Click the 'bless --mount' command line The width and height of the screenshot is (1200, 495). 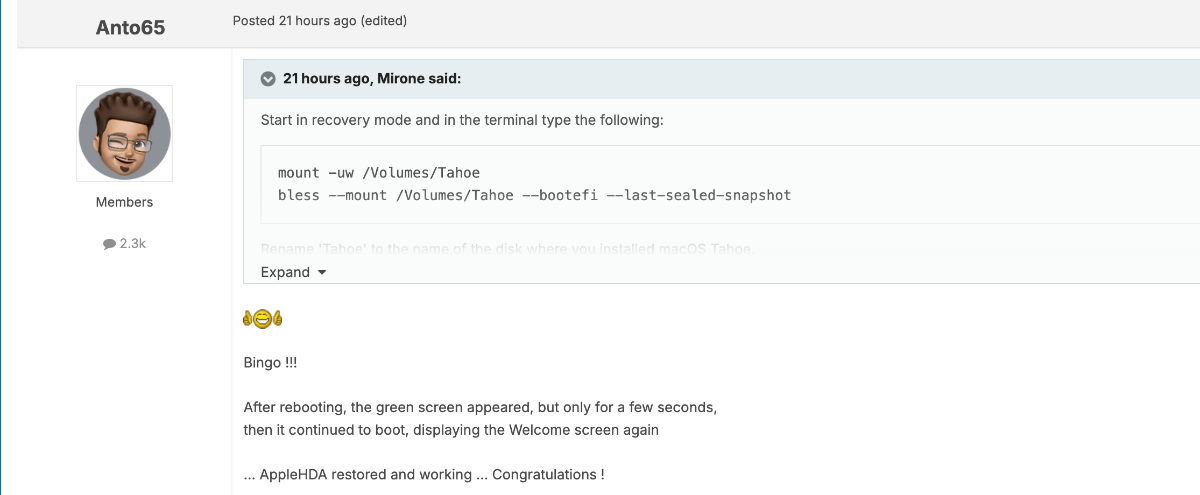[x=534, y=195]
